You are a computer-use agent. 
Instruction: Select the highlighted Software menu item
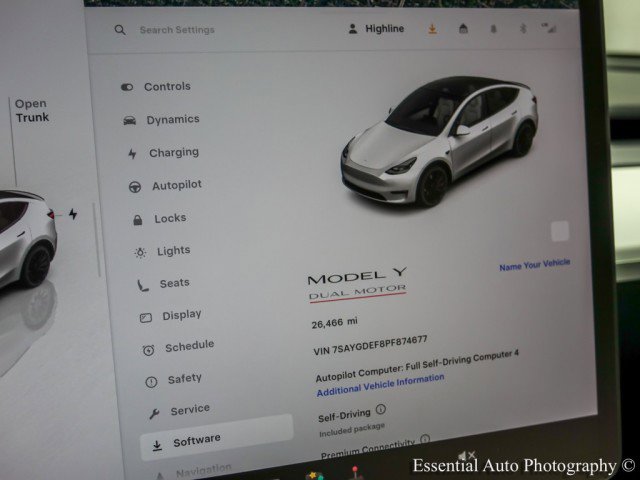pos(216,439)
